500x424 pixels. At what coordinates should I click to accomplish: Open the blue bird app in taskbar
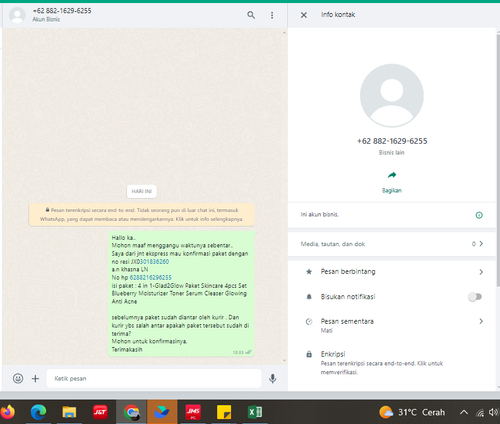162,412
